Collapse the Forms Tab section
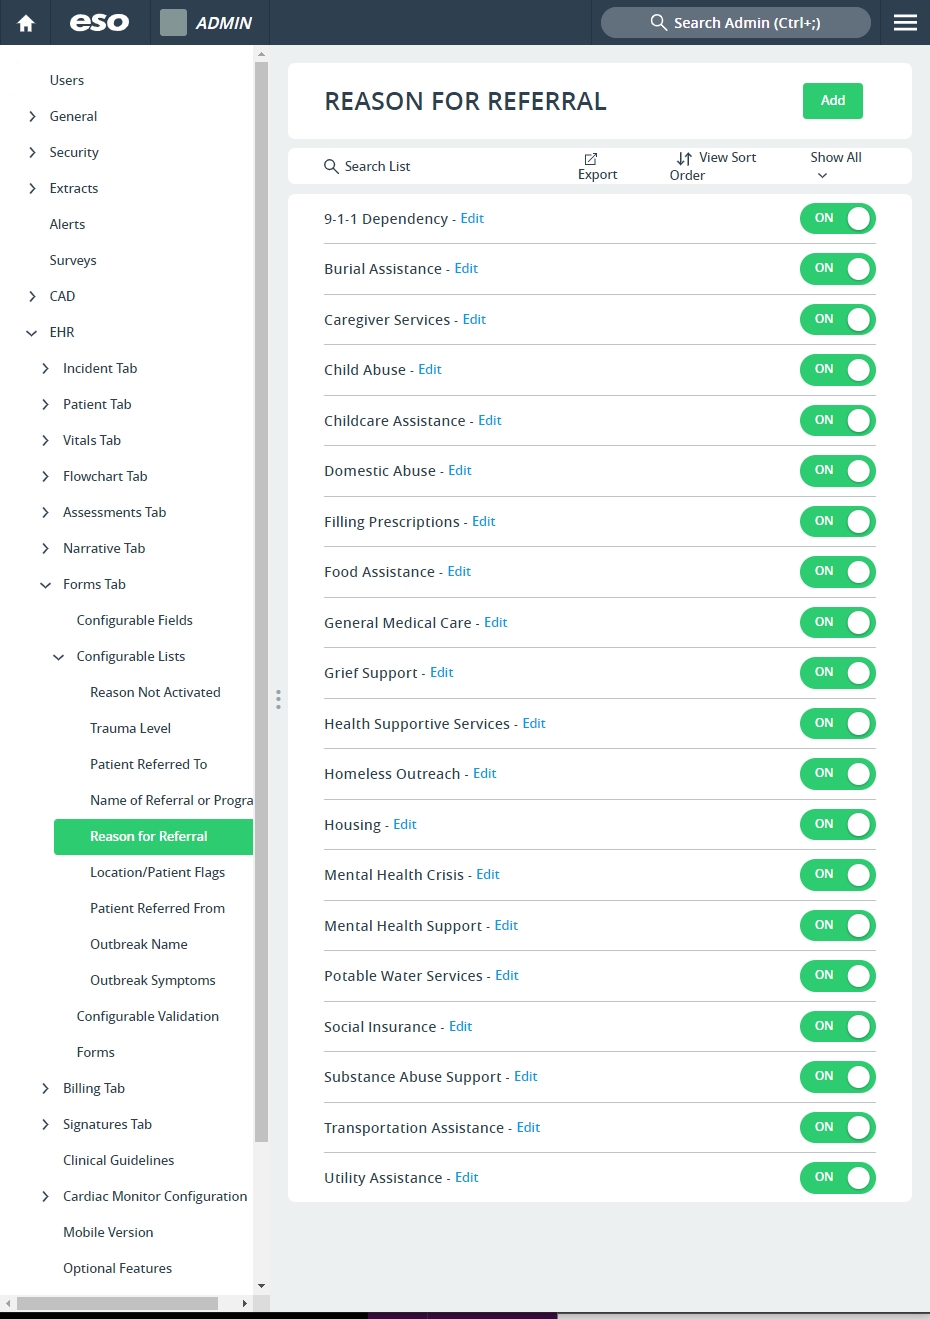Screen dimensions: 930x1319 click(x=45, y=584)
